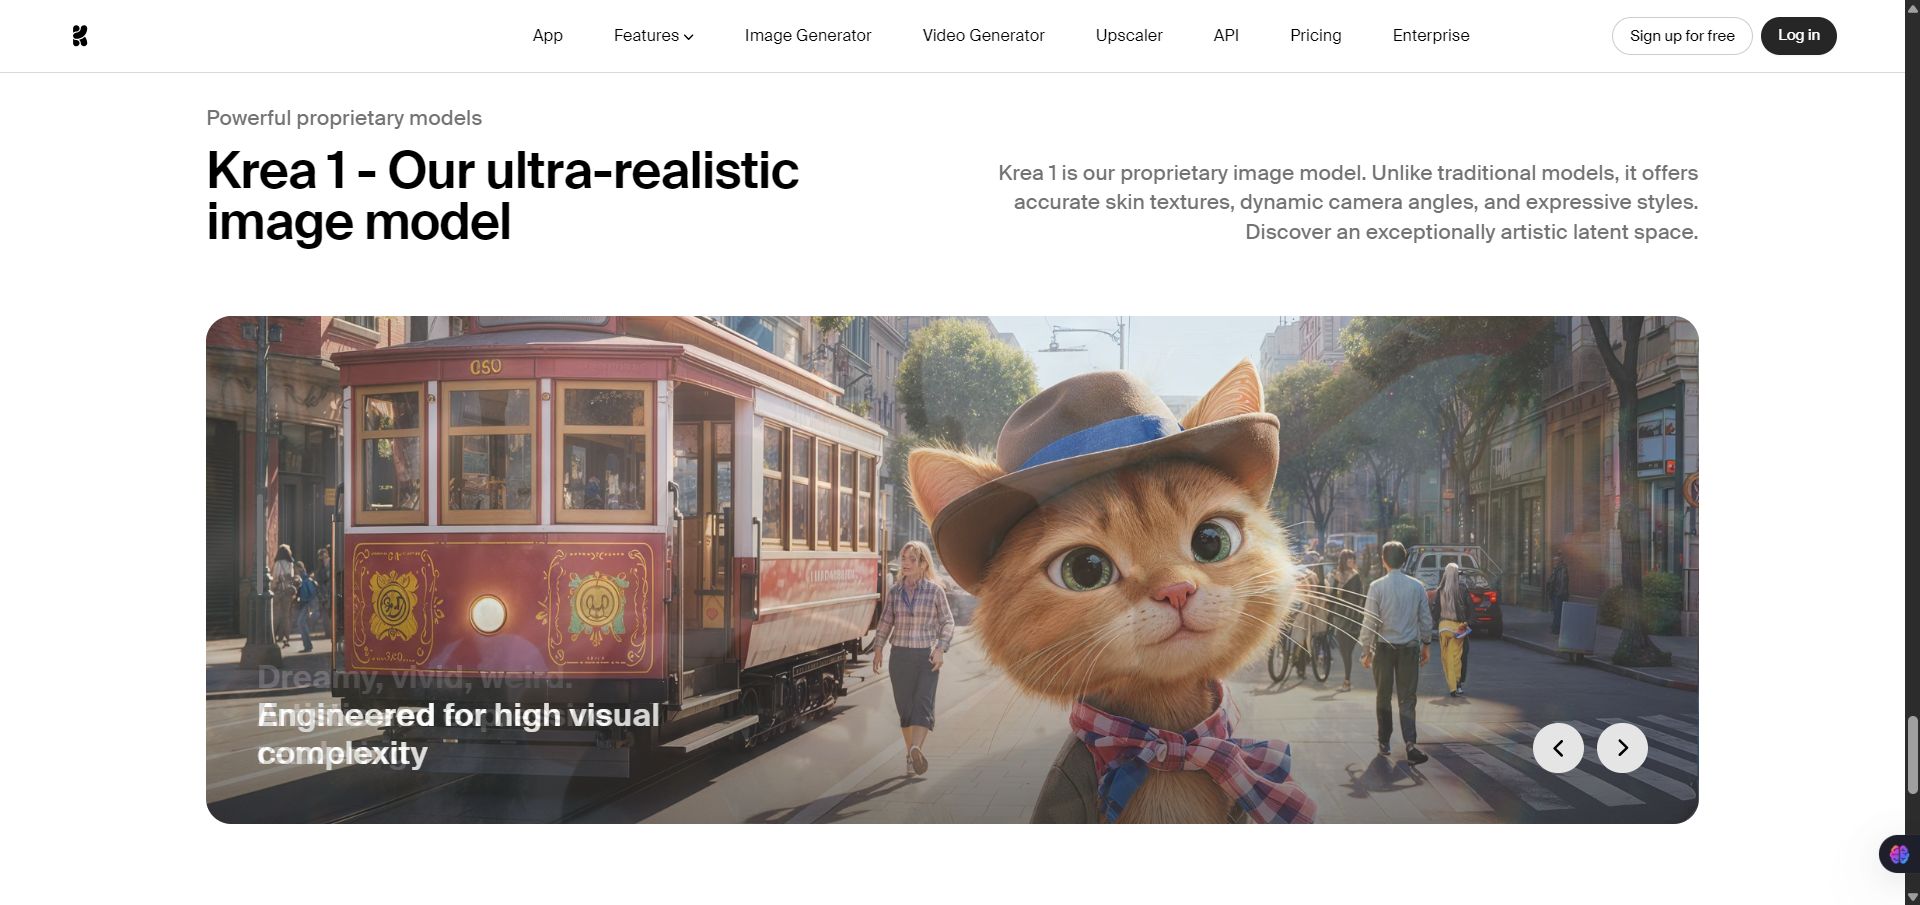Open the App nav link
The image size is (1920, 905).
(548, 36)
